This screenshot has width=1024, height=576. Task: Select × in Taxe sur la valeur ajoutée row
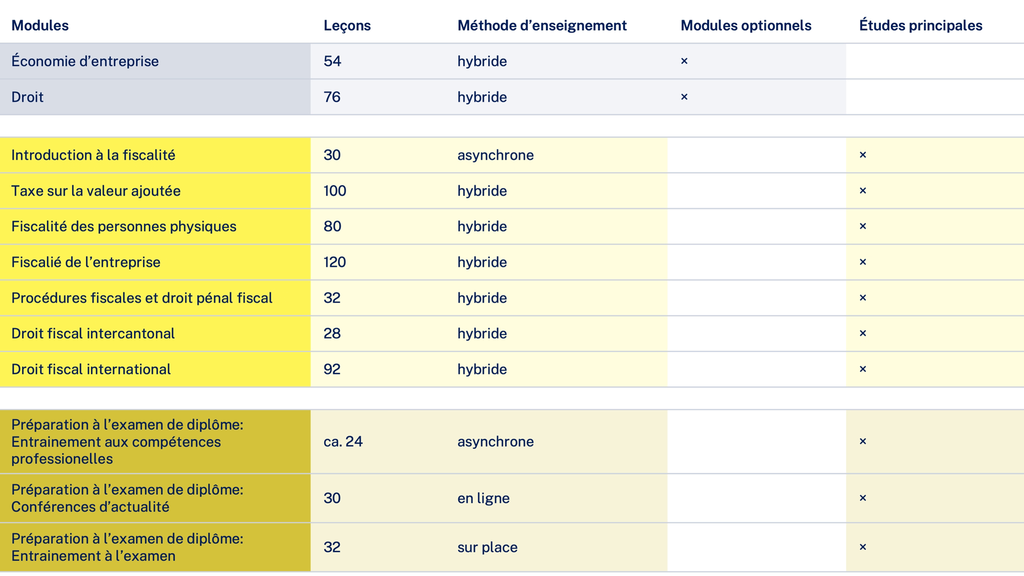pyautogui.click(x=862, y=191)
